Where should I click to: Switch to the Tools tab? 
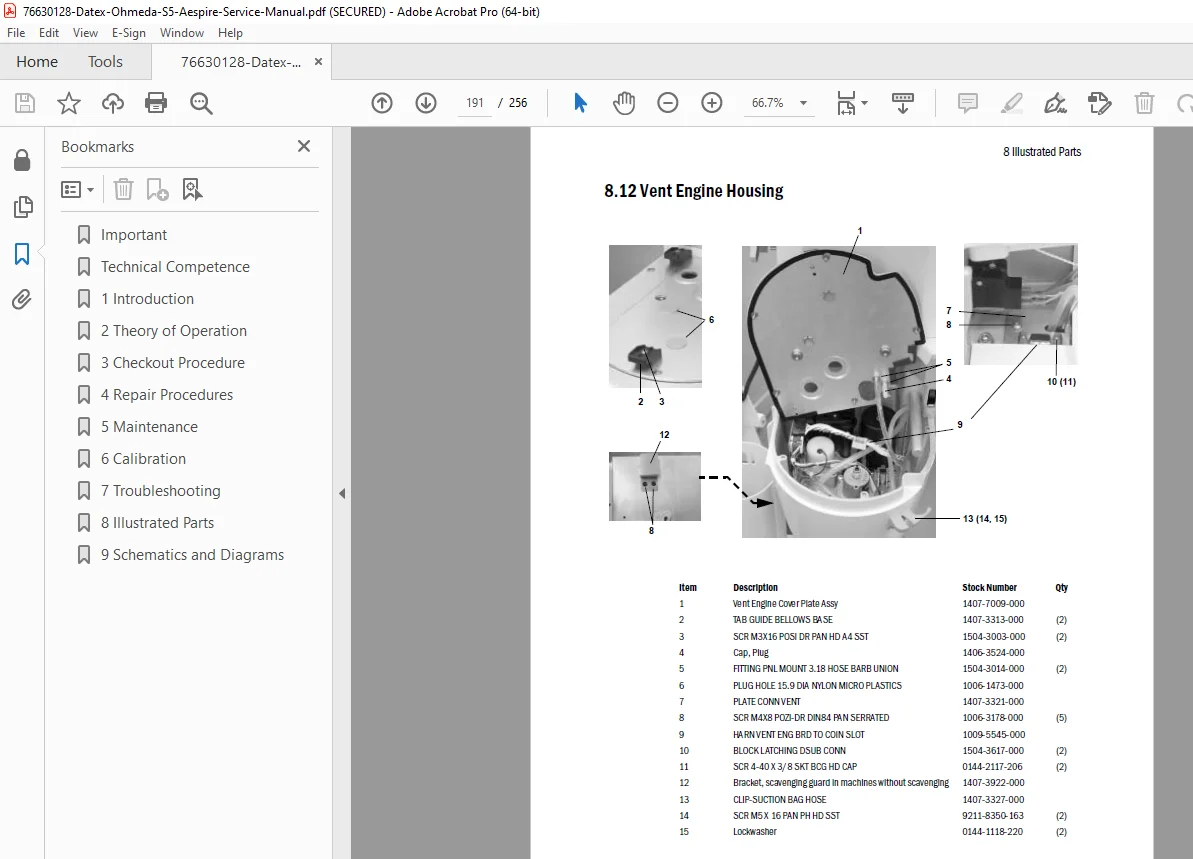click(x=105, y=62)
